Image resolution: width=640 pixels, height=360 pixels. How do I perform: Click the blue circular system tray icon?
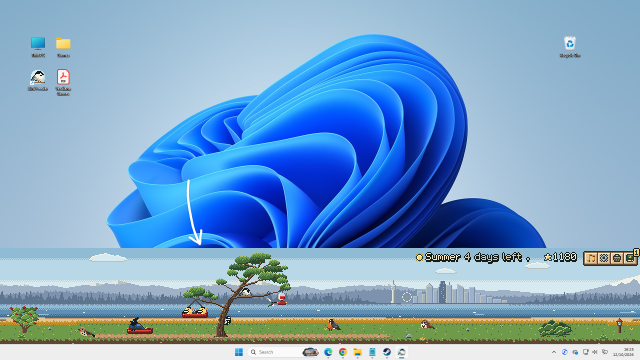564,352
